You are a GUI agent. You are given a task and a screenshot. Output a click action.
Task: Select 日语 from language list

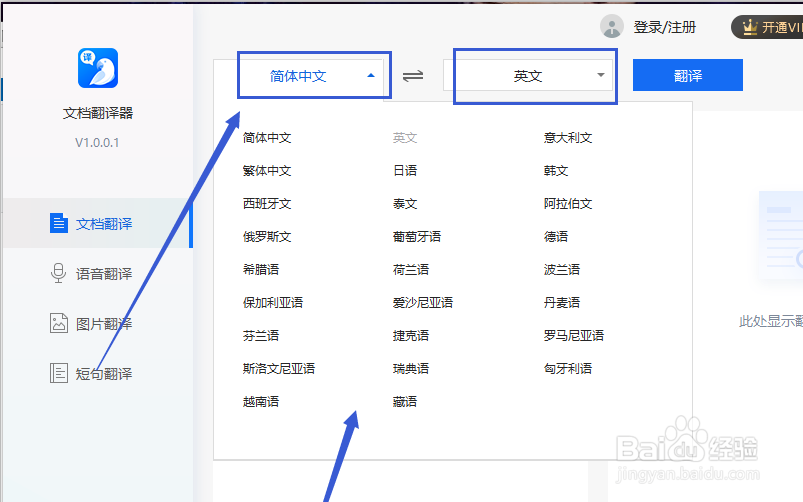[405, 171]
